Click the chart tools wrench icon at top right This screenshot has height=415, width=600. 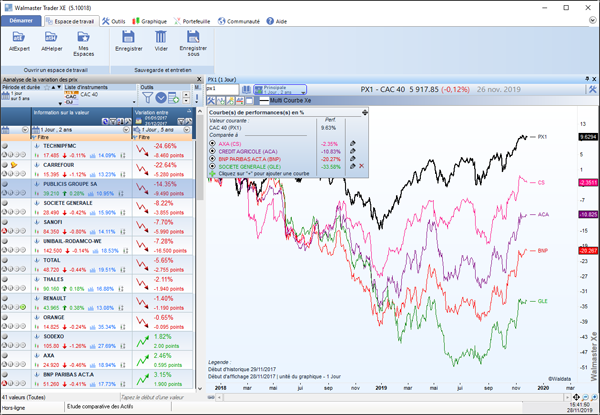click(x=592, y=90)
